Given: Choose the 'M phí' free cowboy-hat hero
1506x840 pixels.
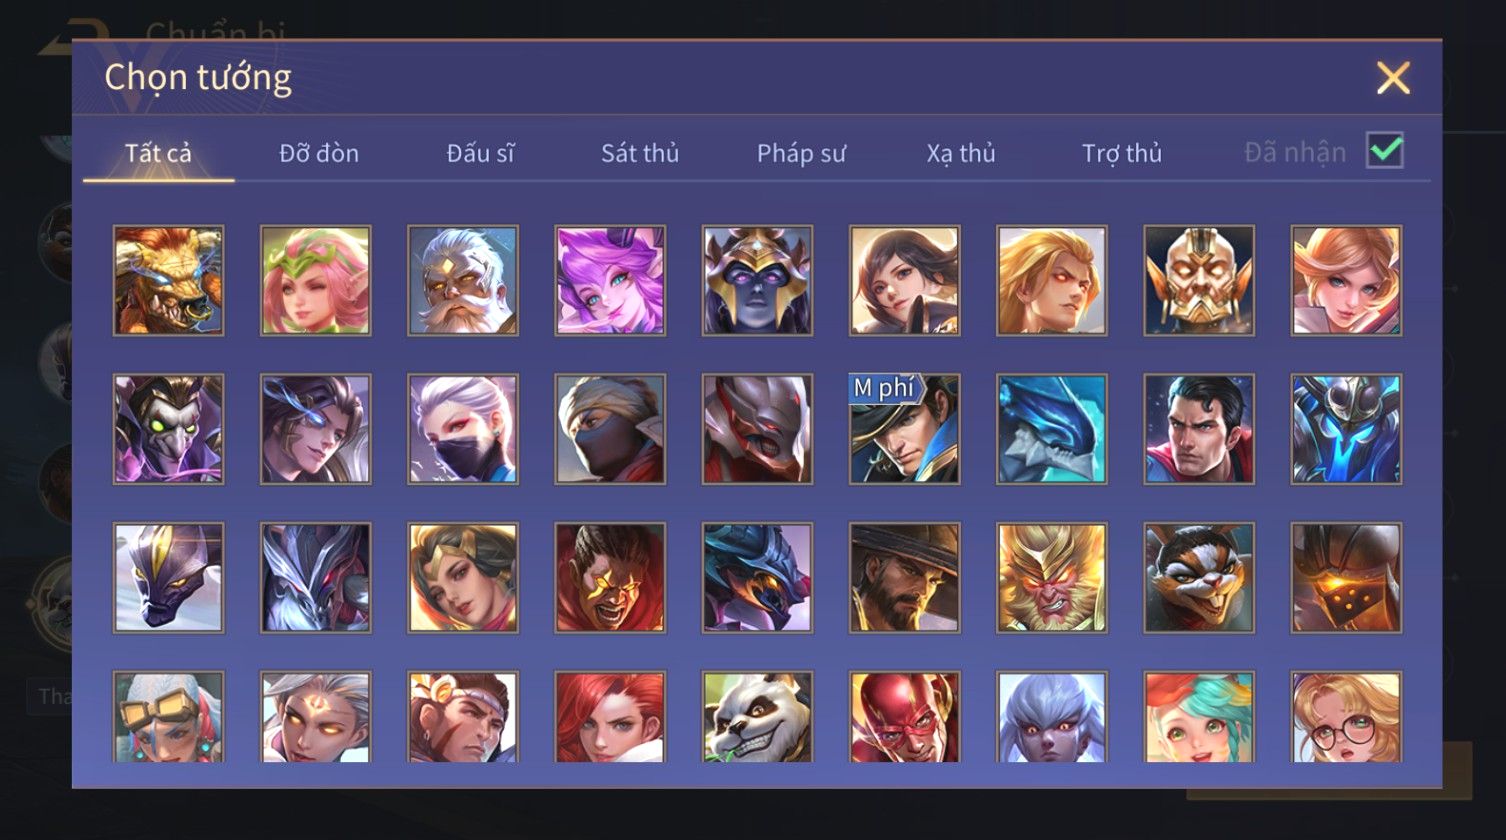Looking at the screenshot, I should [905, 429].
